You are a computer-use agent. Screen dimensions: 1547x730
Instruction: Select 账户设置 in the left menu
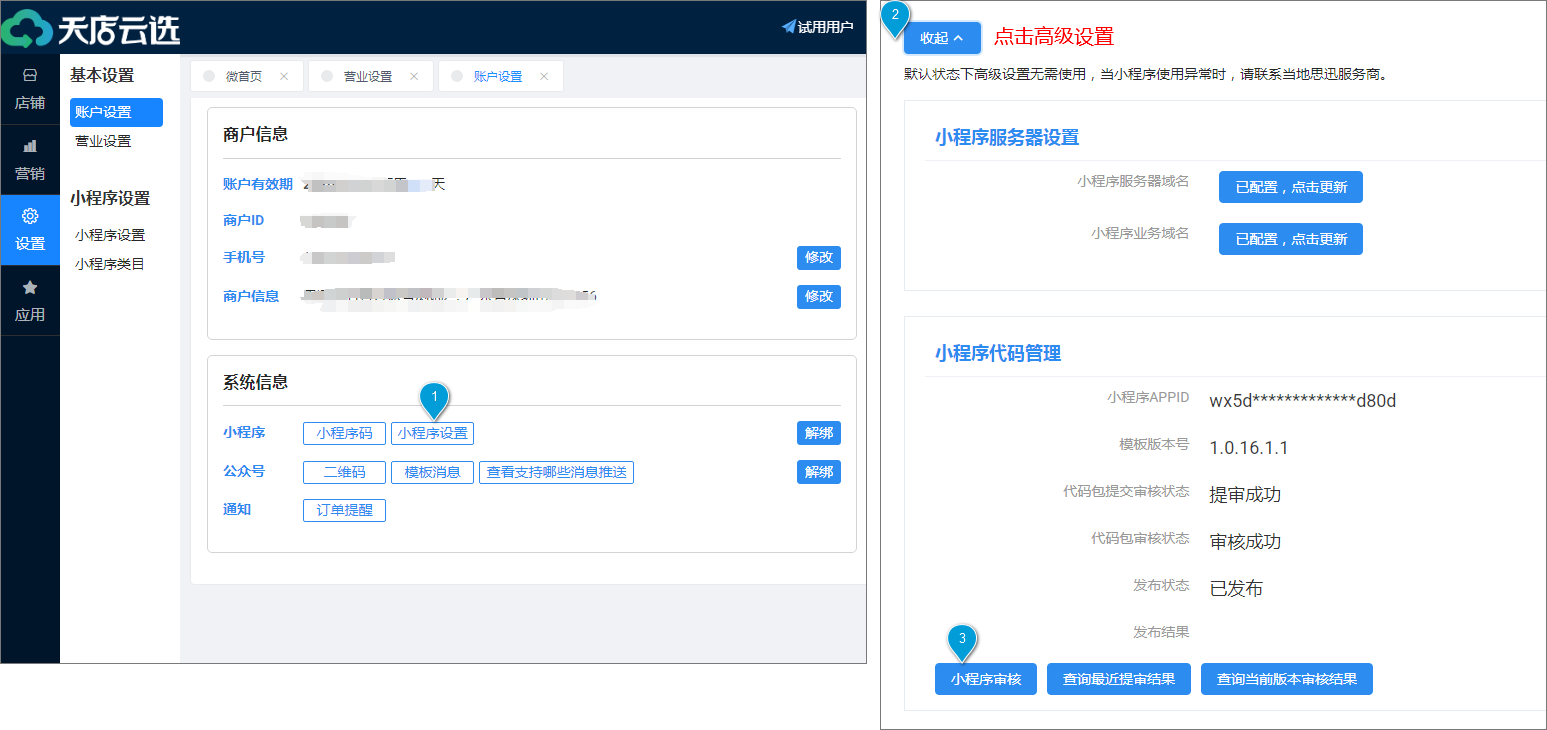point(116,112)
